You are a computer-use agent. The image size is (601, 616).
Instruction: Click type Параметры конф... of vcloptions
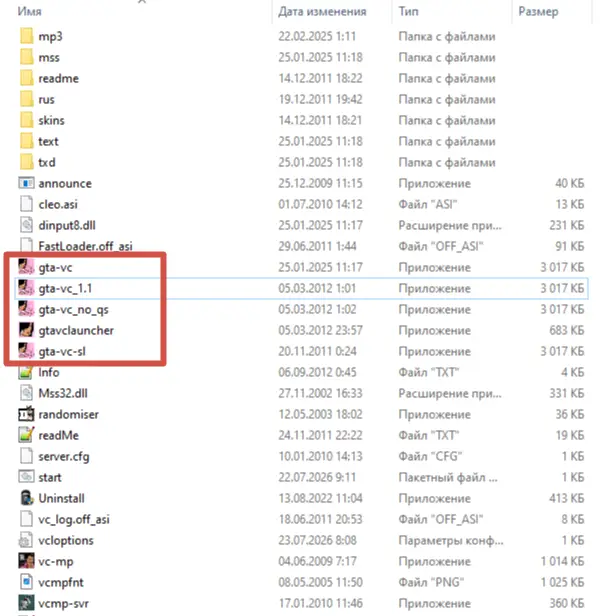click(451, 540)
